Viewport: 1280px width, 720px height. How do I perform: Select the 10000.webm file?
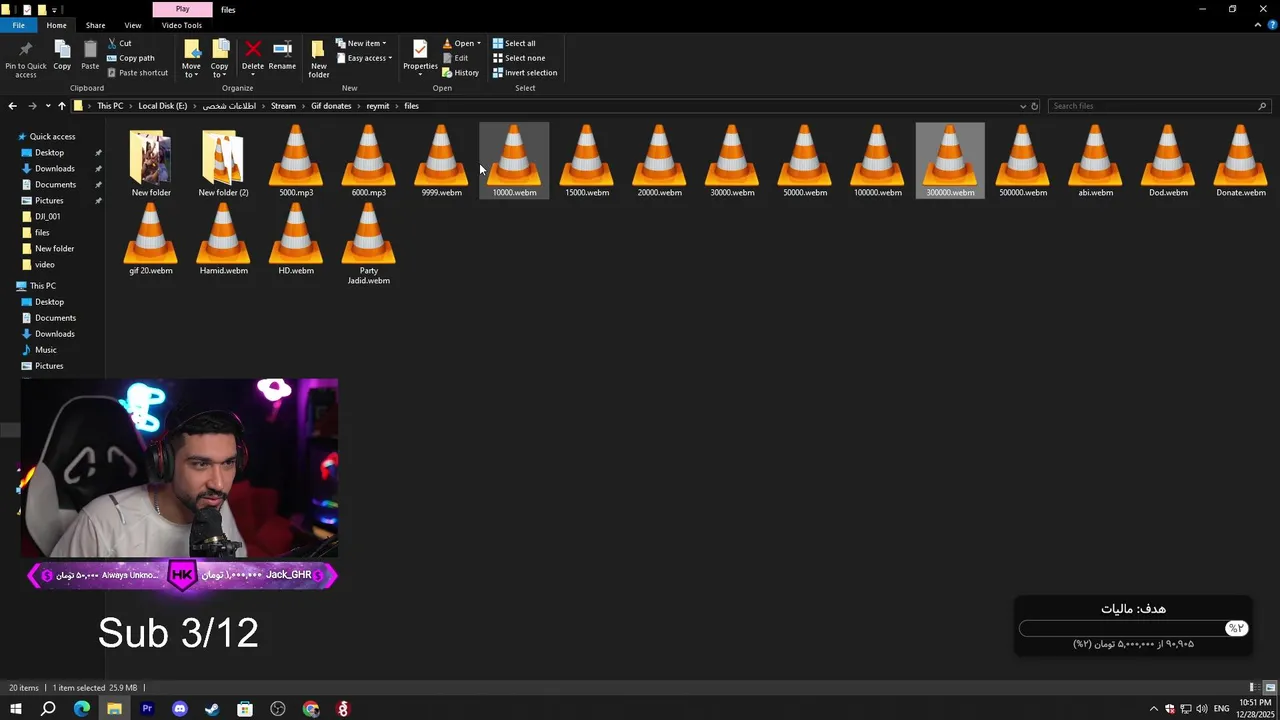pos(514,160)
